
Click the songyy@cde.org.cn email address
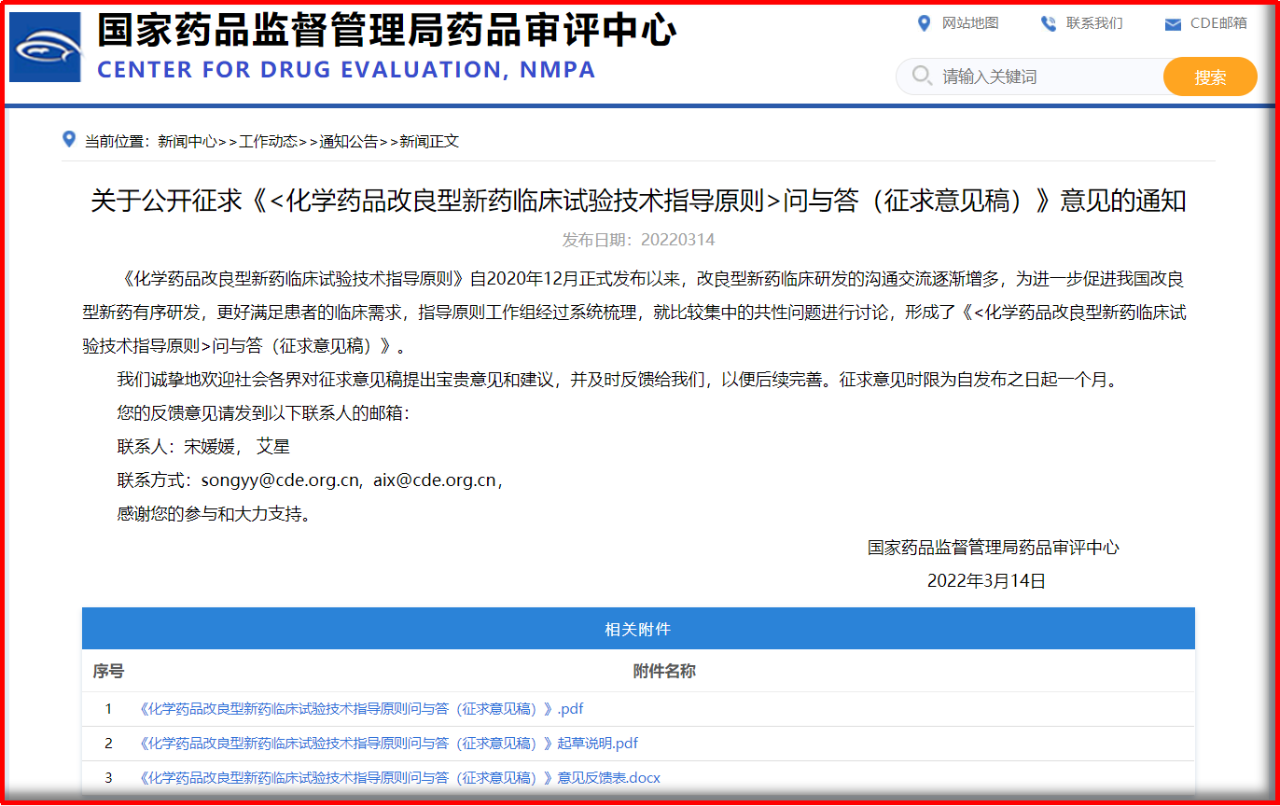280,480
